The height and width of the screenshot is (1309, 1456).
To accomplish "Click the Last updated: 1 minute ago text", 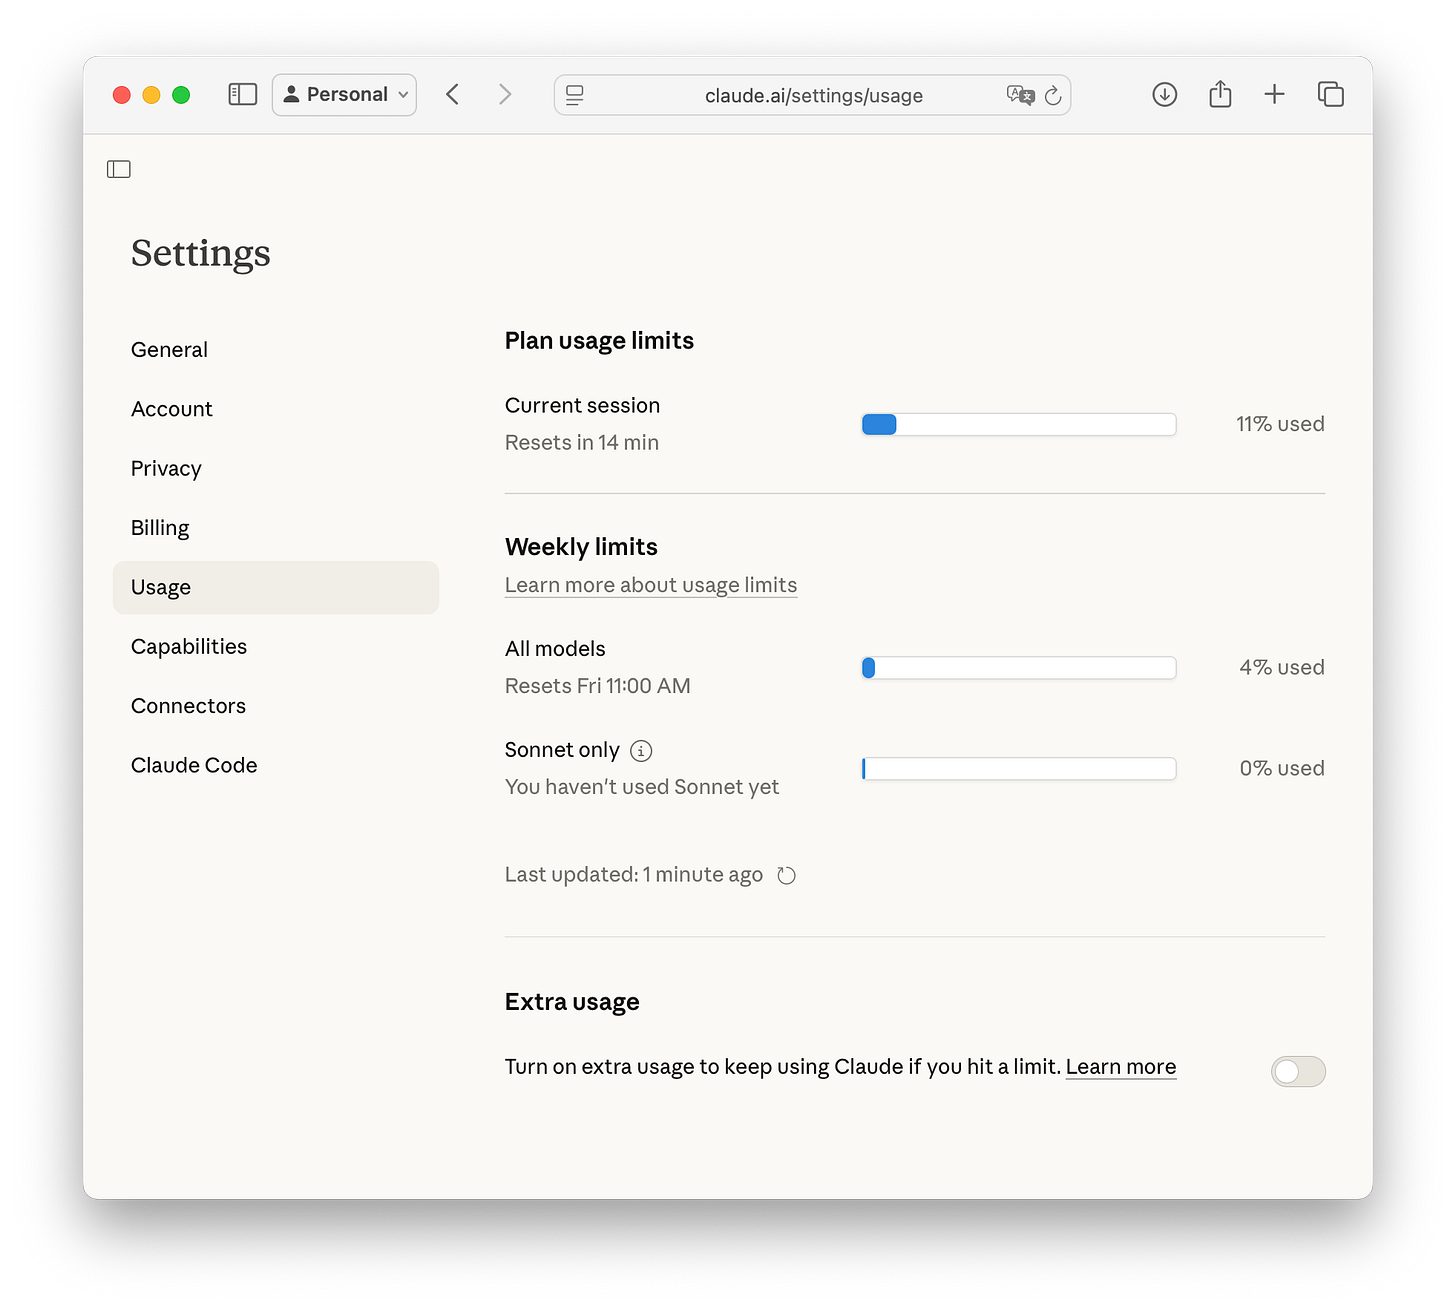I will pyautogui.click(x=634, y=875).
